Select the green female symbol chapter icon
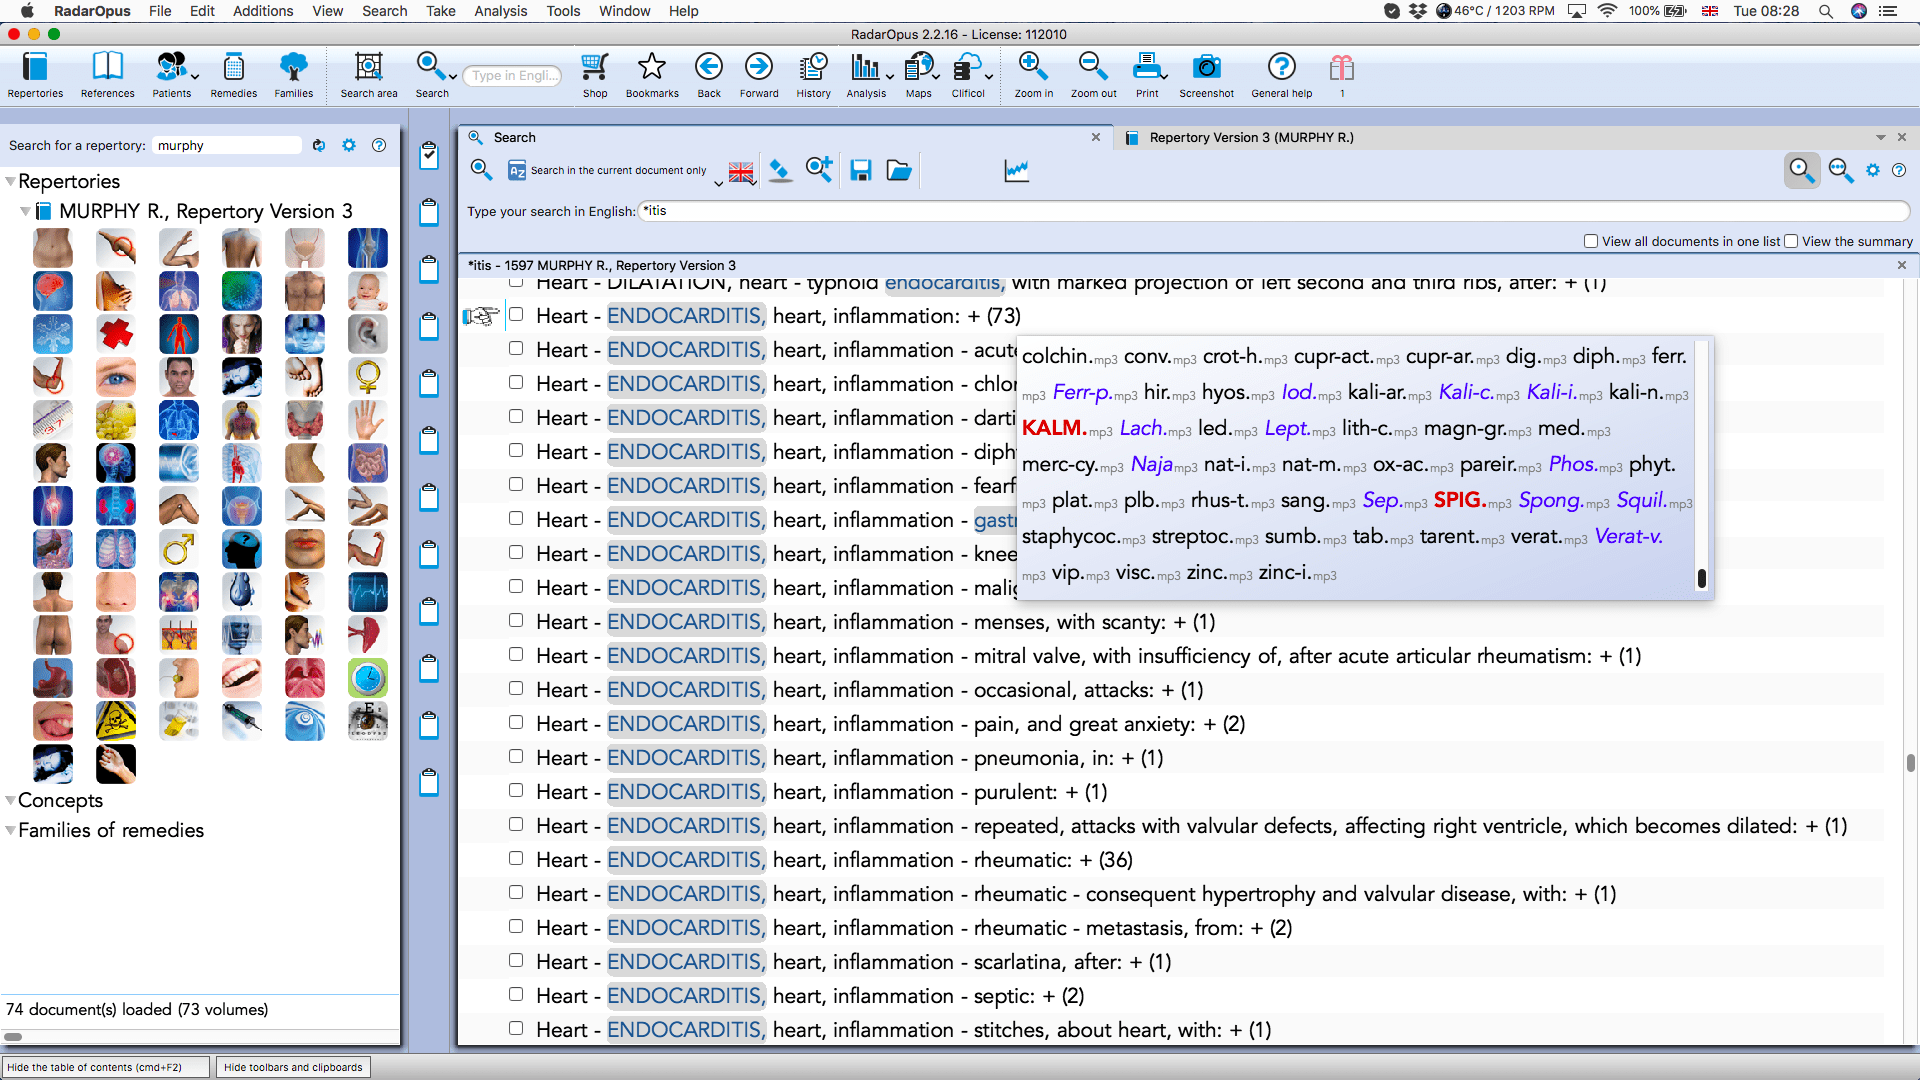 [367, 377]
